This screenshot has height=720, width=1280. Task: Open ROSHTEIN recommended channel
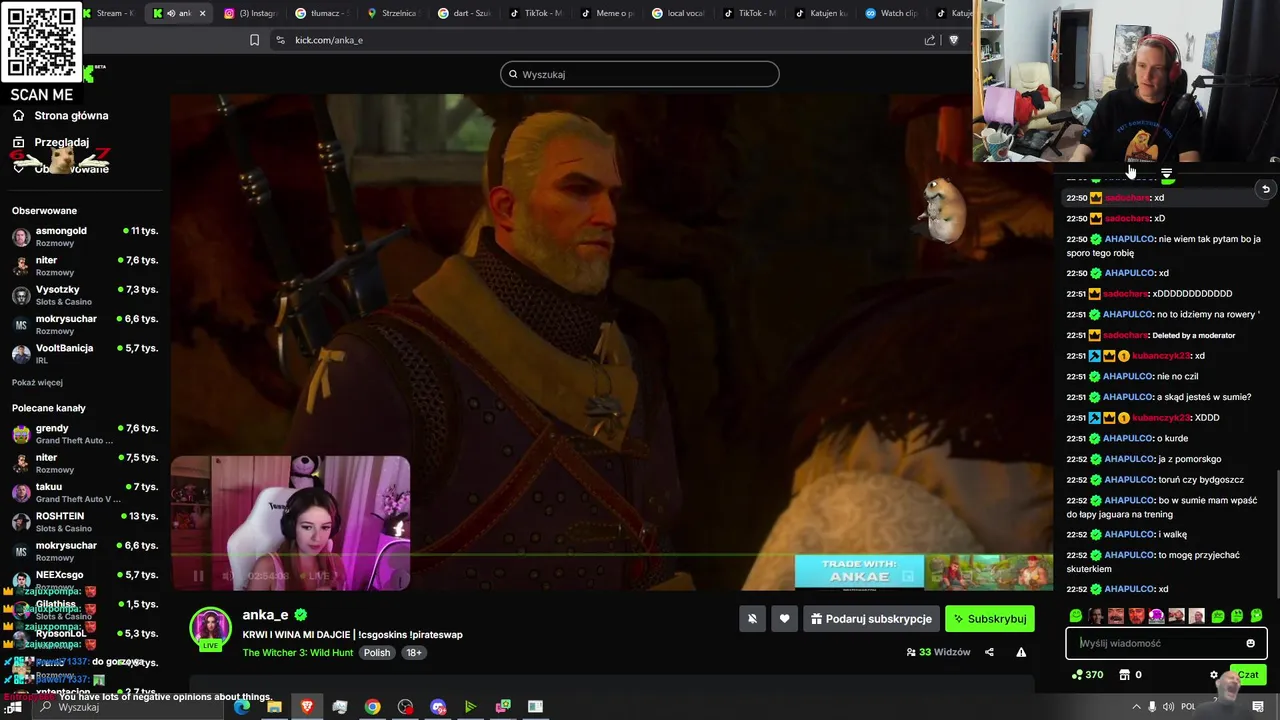pos(84,521)
